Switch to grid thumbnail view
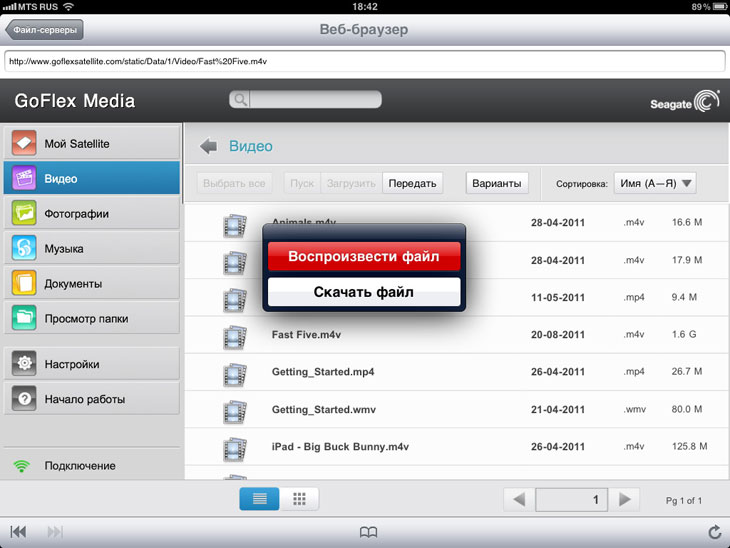Viewport: 730px width, 548px height. click(299, 499)
